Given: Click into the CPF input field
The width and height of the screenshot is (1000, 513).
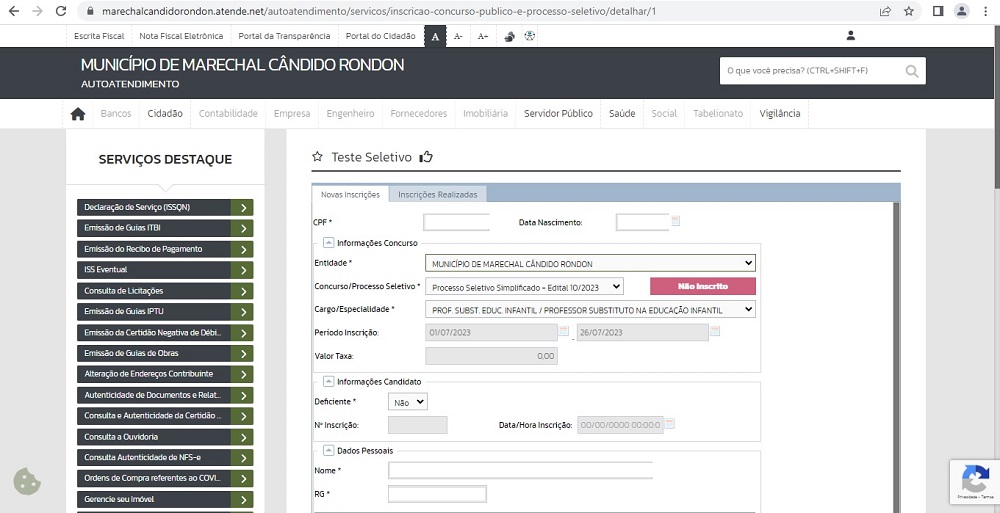Looking at the screenshot, I should click(x=456, y=222).
